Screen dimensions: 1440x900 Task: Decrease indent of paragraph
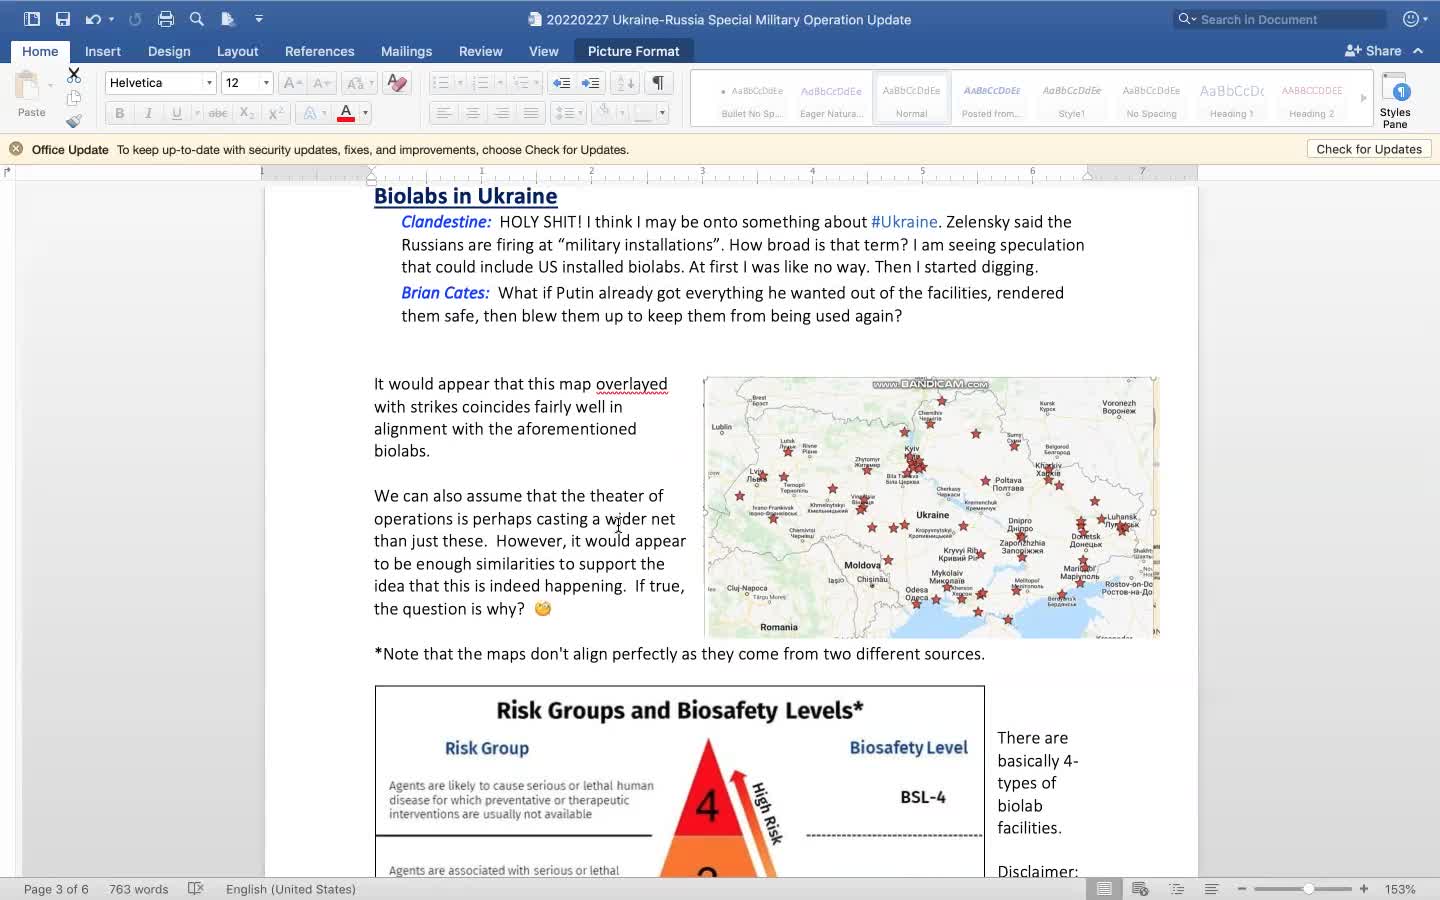click(562, 83)
